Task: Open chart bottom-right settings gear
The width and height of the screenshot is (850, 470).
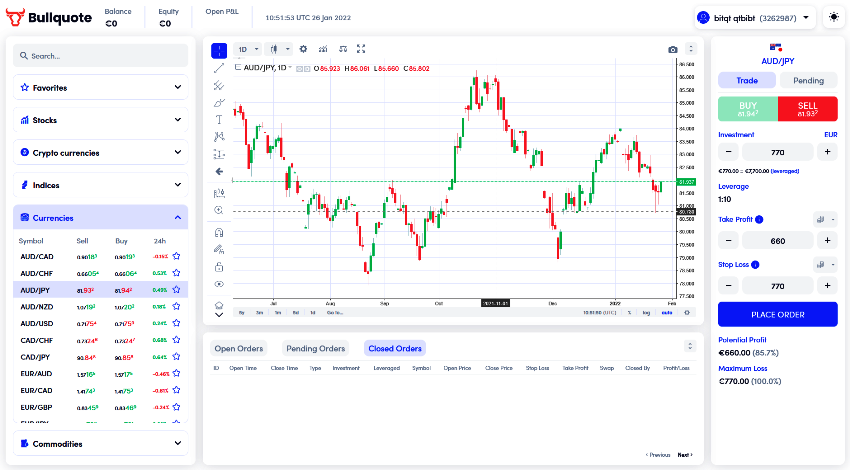Action: 687,313
